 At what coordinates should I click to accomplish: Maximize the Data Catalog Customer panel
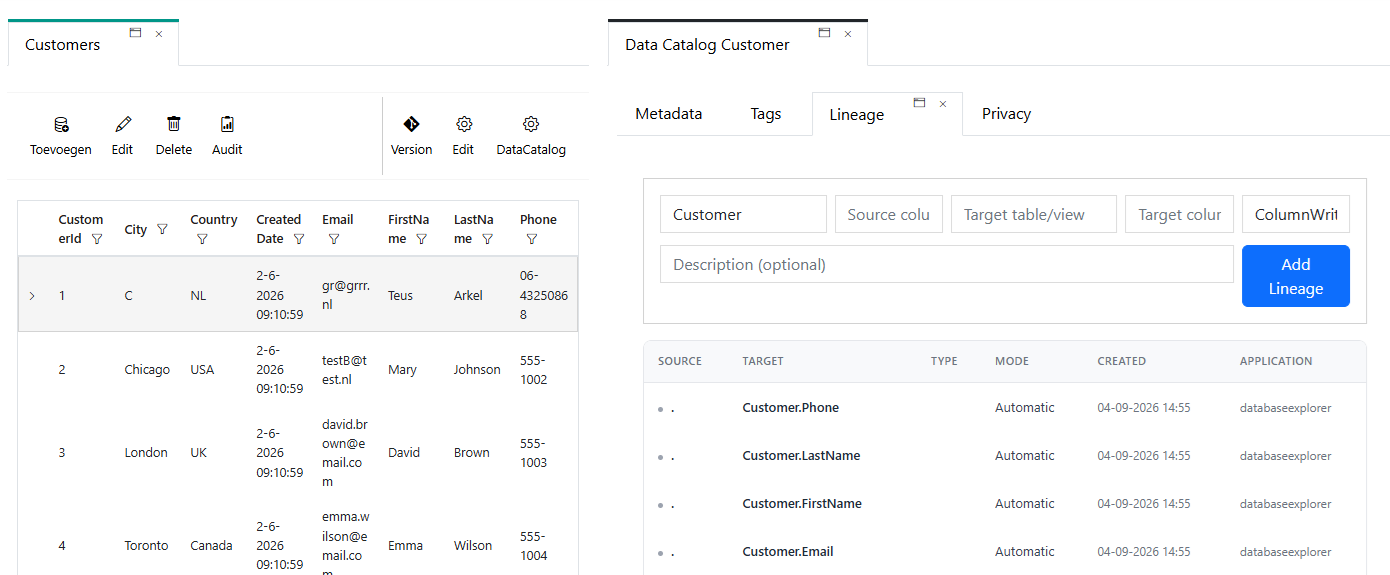824,33
